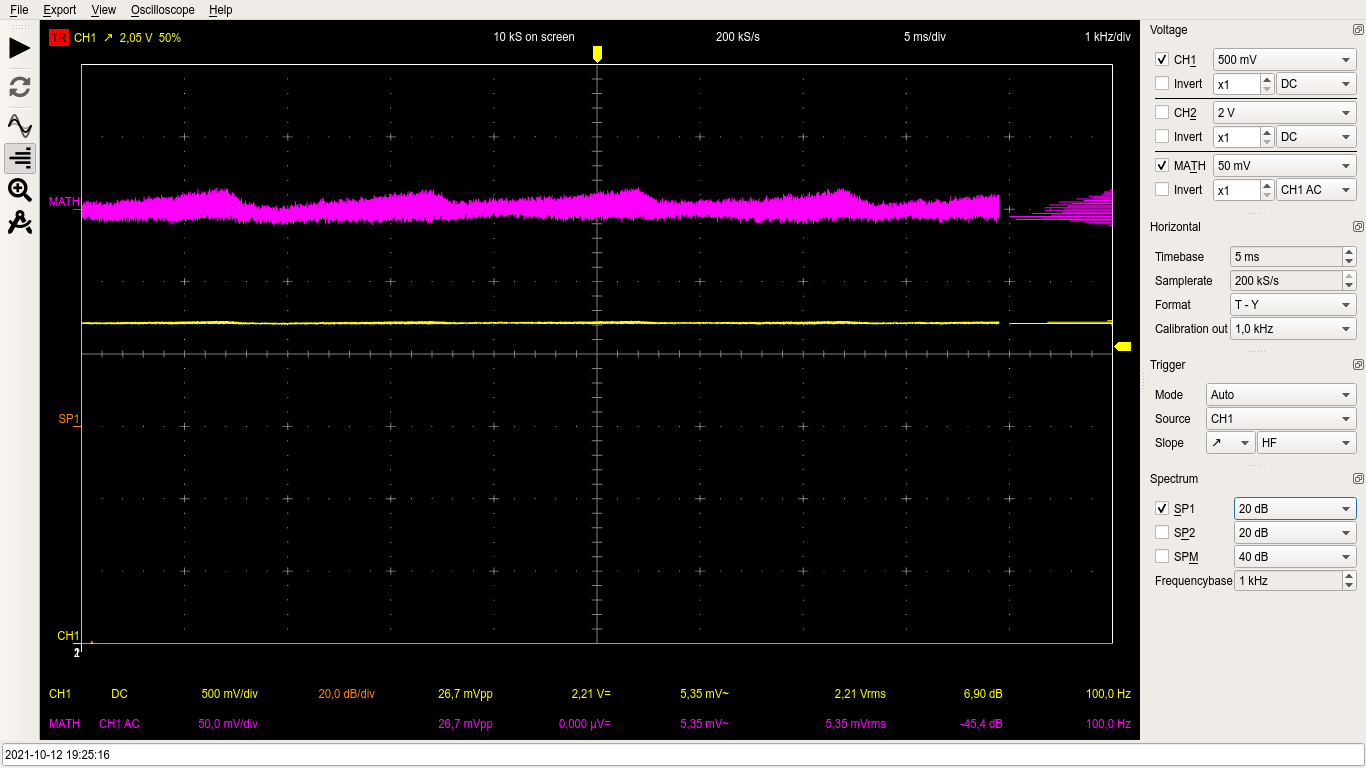Image resolution: width=1366 pixels, height=768 pixels.
Task: Click the CH2 probe x1 stepper
Action: pyautogui.click(x=1267, y=137)
